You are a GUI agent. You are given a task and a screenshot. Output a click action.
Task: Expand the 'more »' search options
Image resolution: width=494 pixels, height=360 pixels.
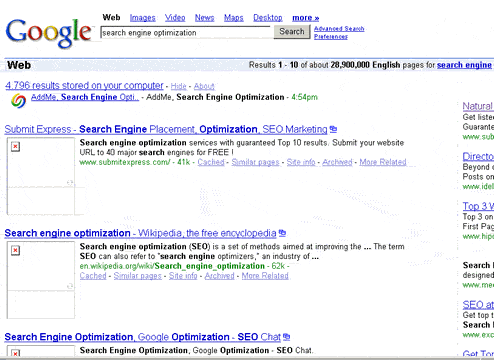305,18
